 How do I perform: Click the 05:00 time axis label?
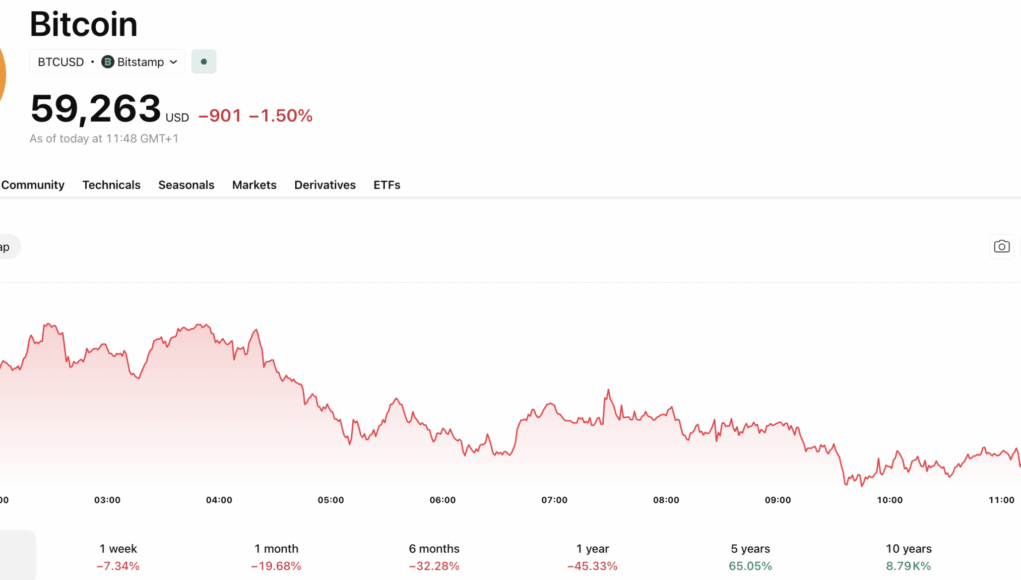pyautogui.click(x=331, y=500)
